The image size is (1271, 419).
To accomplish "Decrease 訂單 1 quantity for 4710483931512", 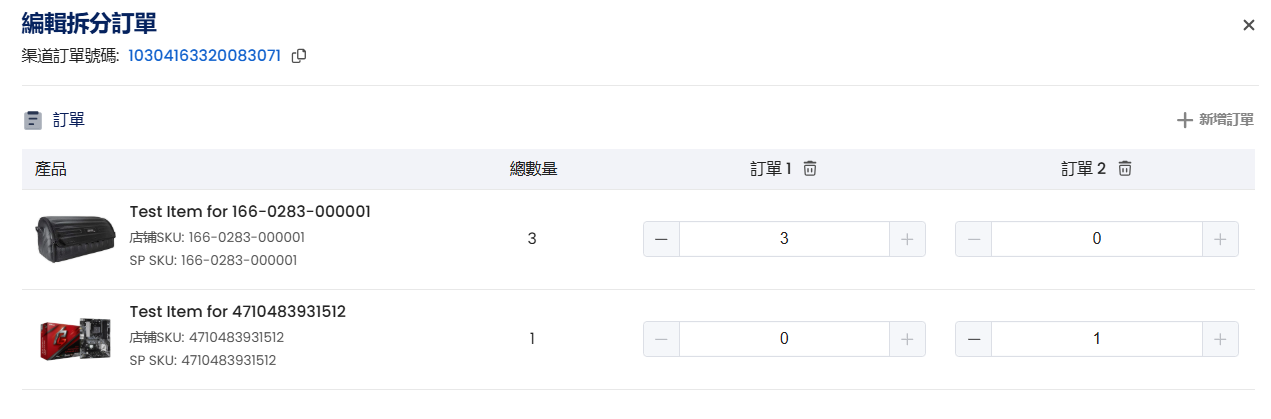I will tap(661, 339).
